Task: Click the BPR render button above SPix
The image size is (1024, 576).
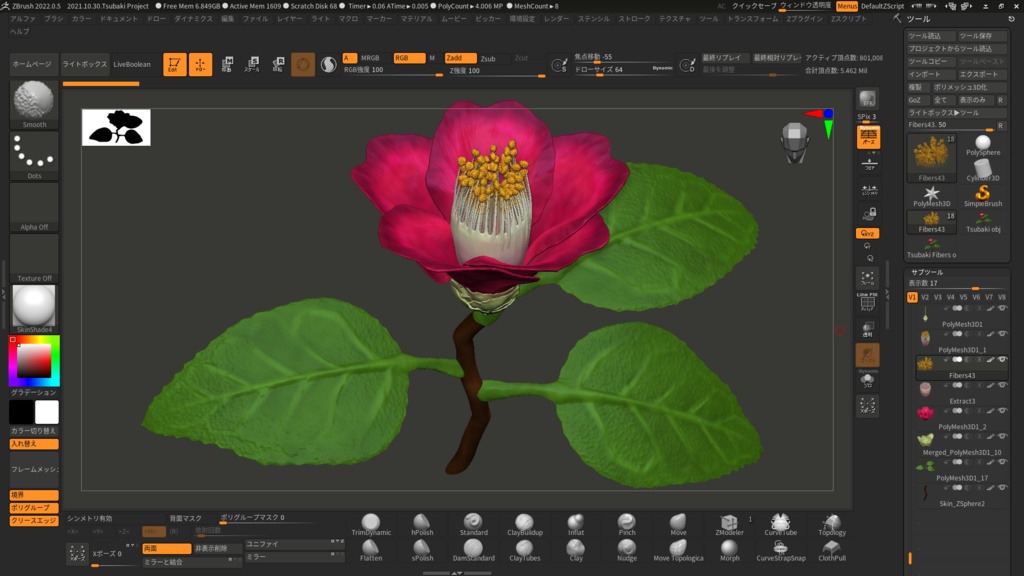Action: click(867, 99)
